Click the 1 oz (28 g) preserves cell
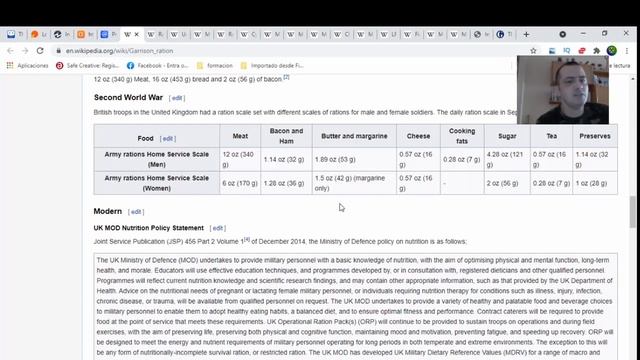The width and height of the screenshot is (640, 360). (x=595, y=183)
